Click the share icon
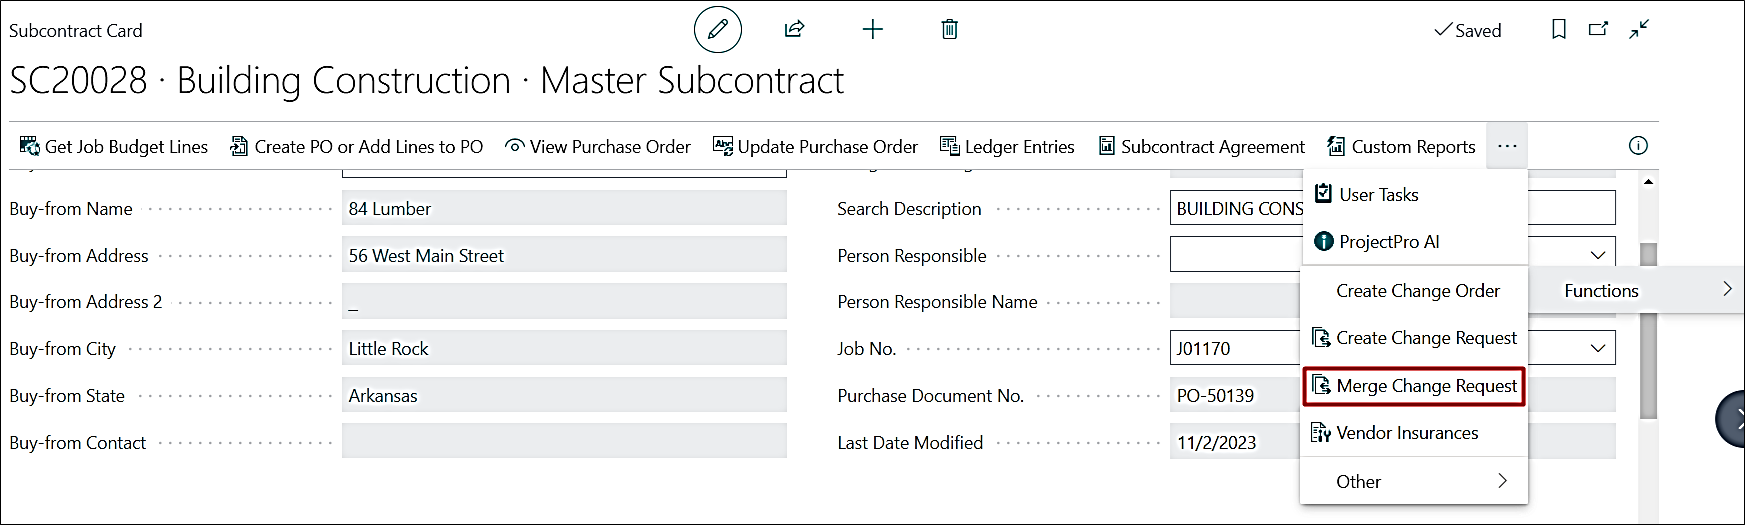This screenshot has height=525, width=1745. point(794,30)
